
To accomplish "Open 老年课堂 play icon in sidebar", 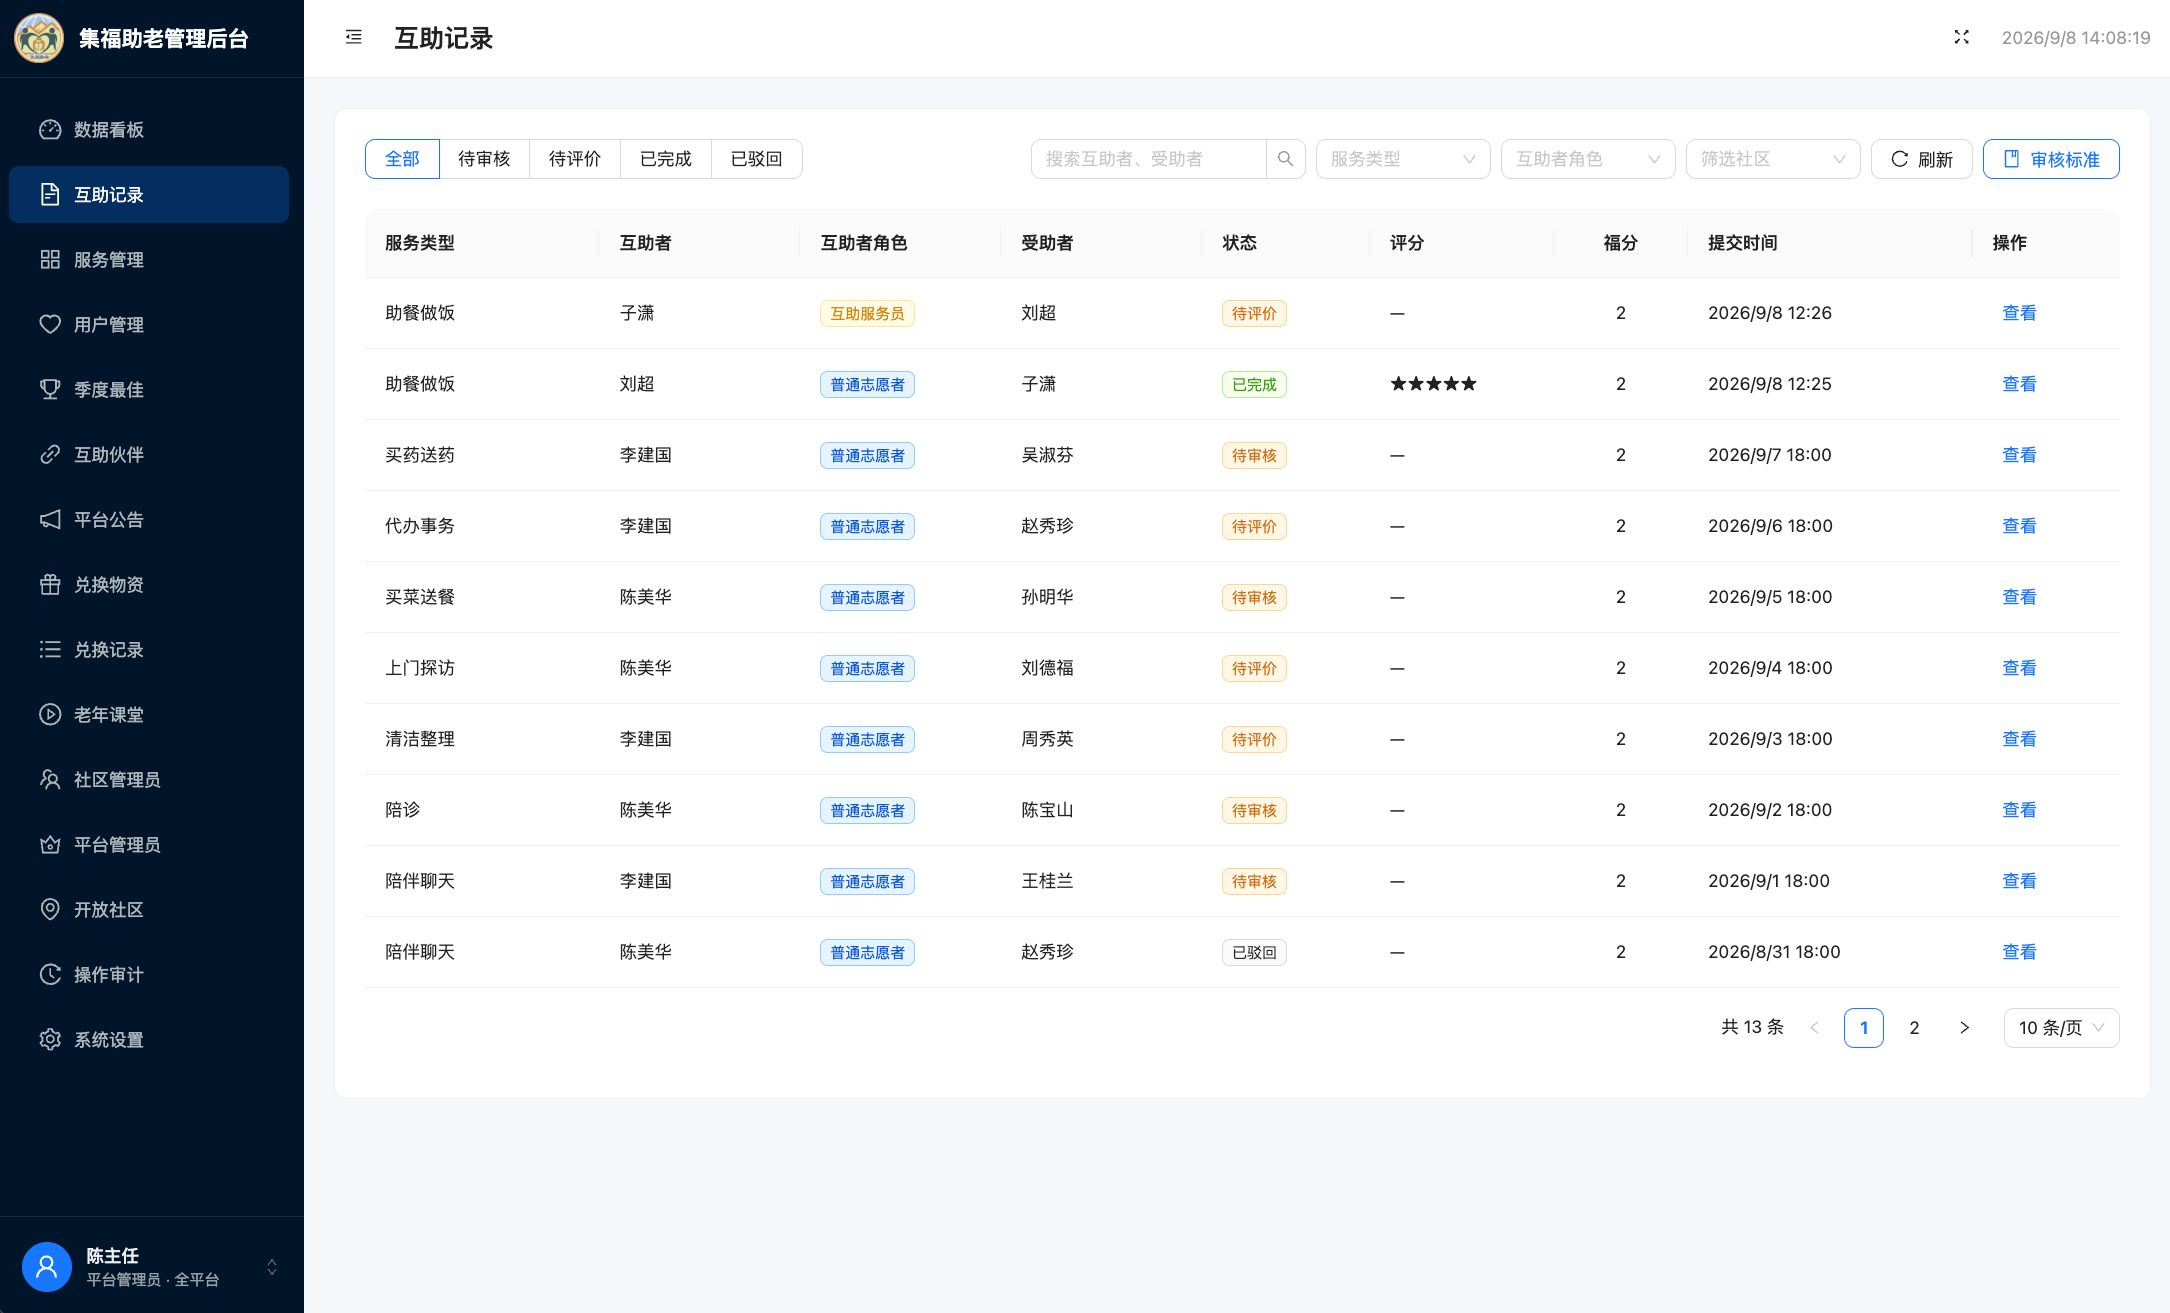I will [x=50, y=715].
